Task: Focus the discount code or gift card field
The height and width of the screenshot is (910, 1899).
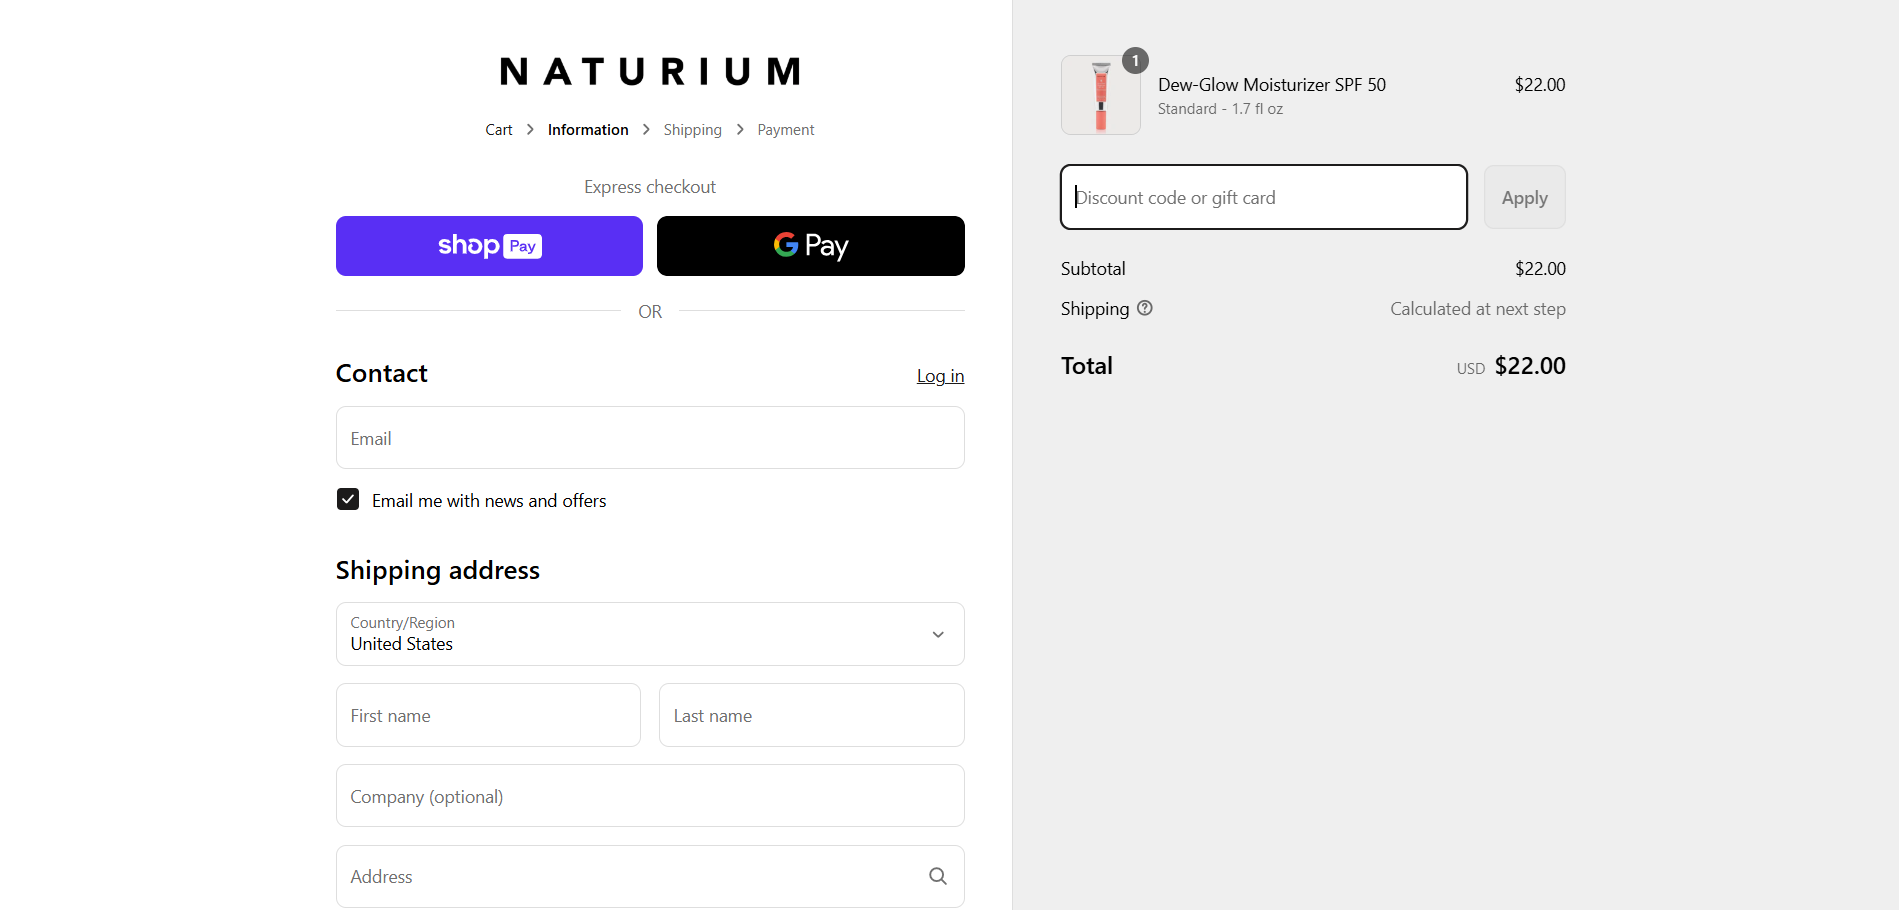Action: click(1263, 197)
